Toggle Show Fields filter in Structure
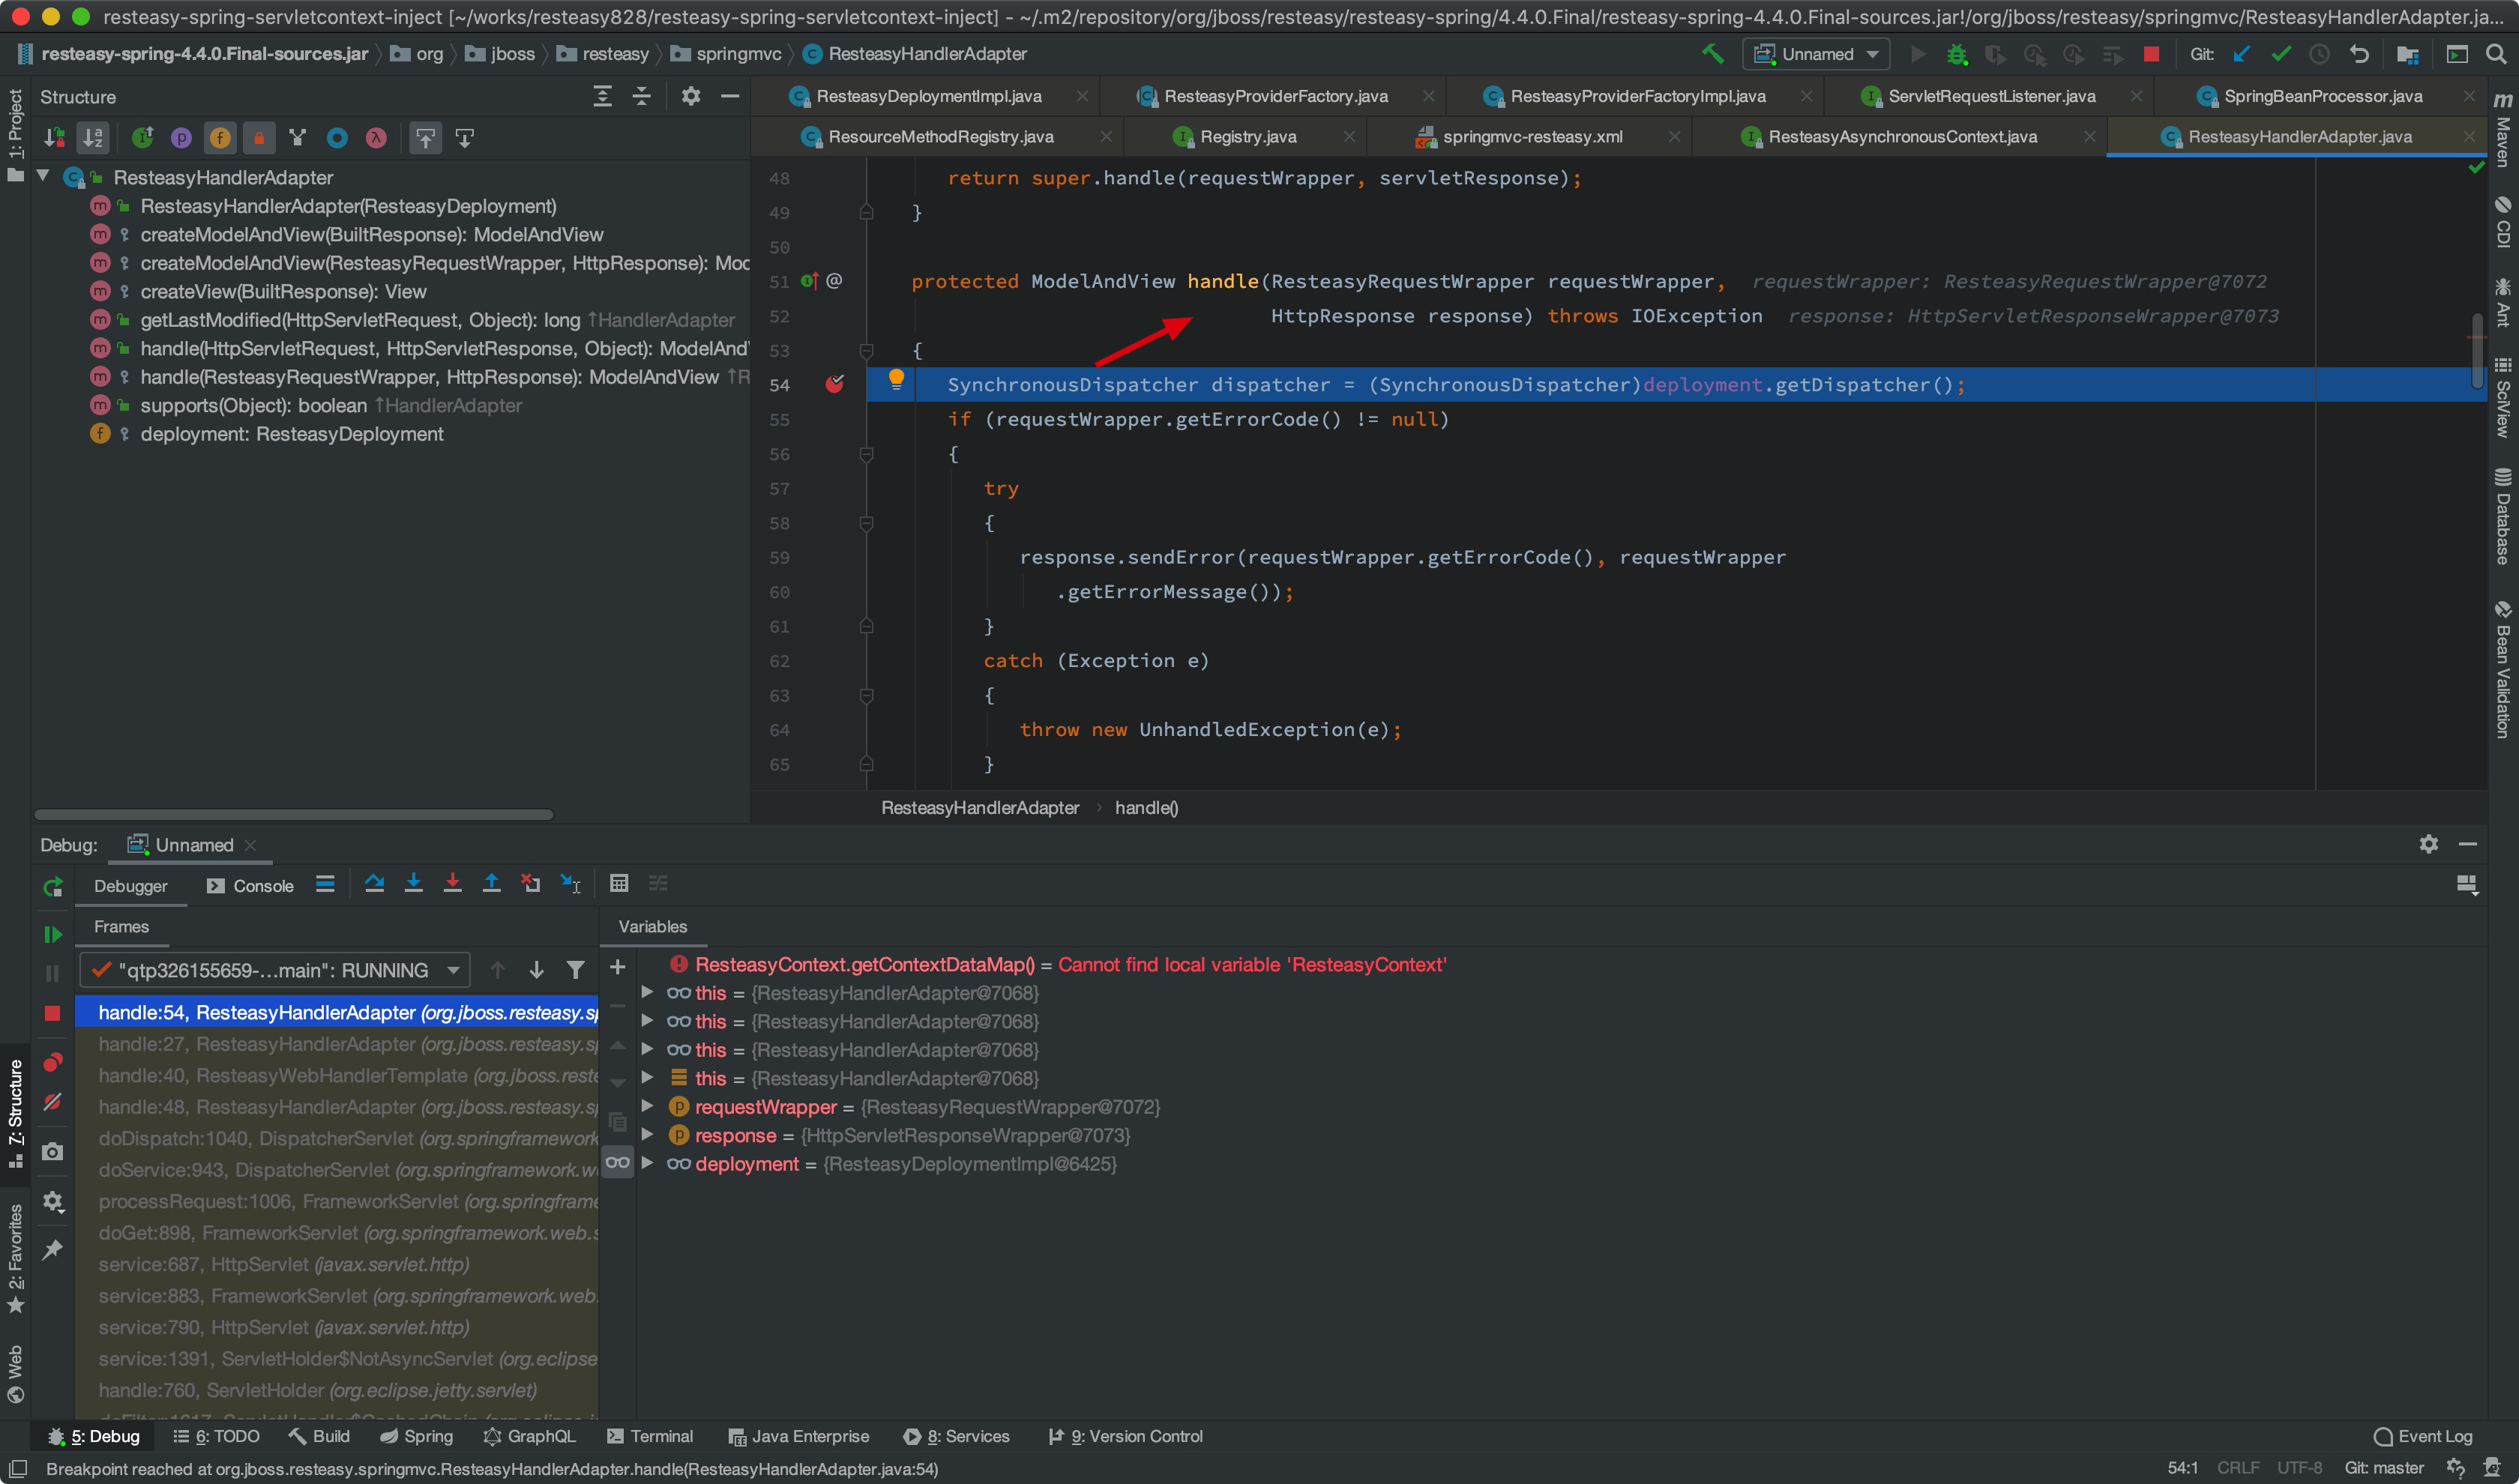 tap(220, 138)
